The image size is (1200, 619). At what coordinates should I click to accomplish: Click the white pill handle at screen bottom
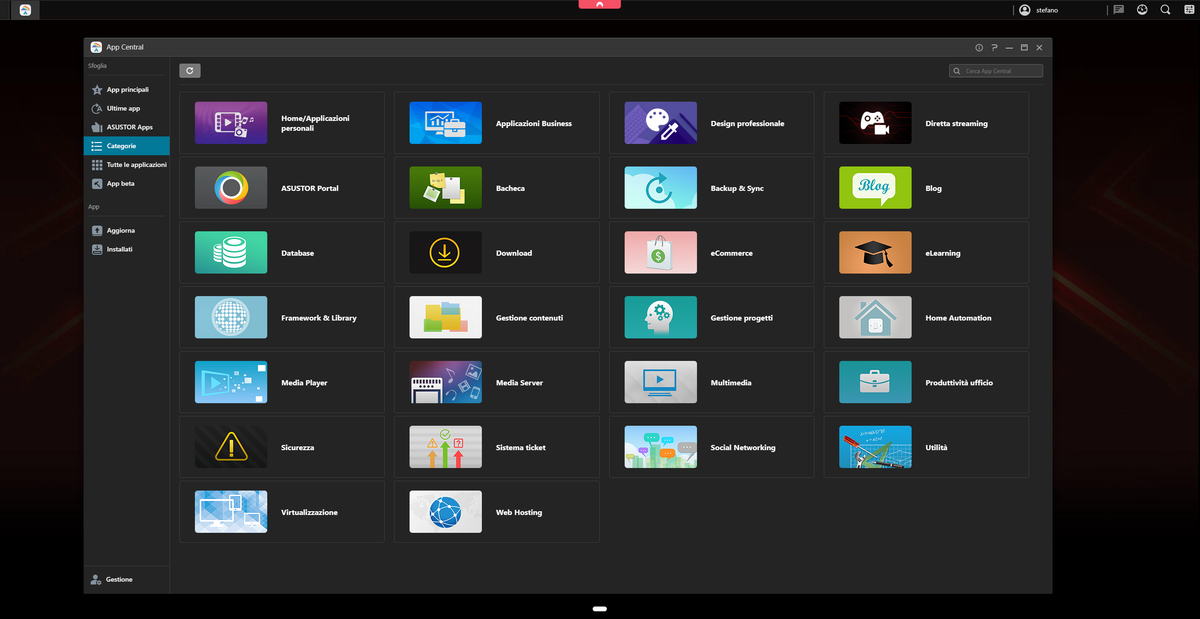600,609
